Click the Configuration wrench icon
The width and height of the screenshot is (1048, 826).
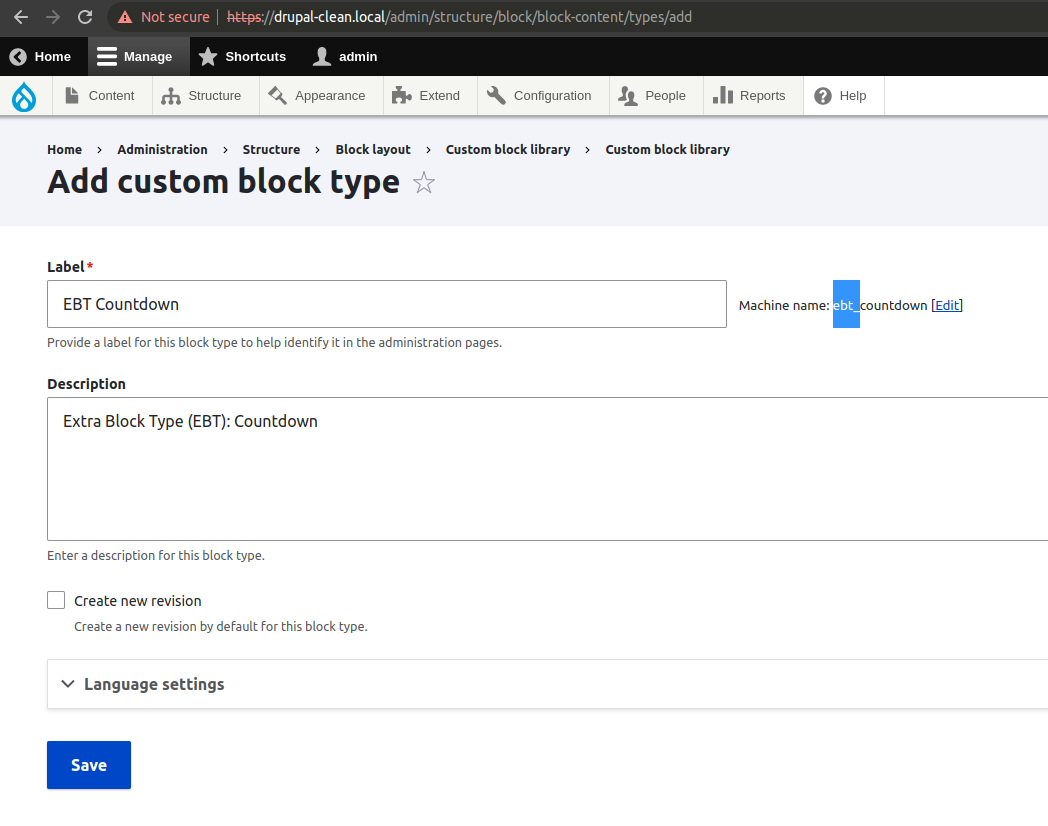(x=496, y=94)
